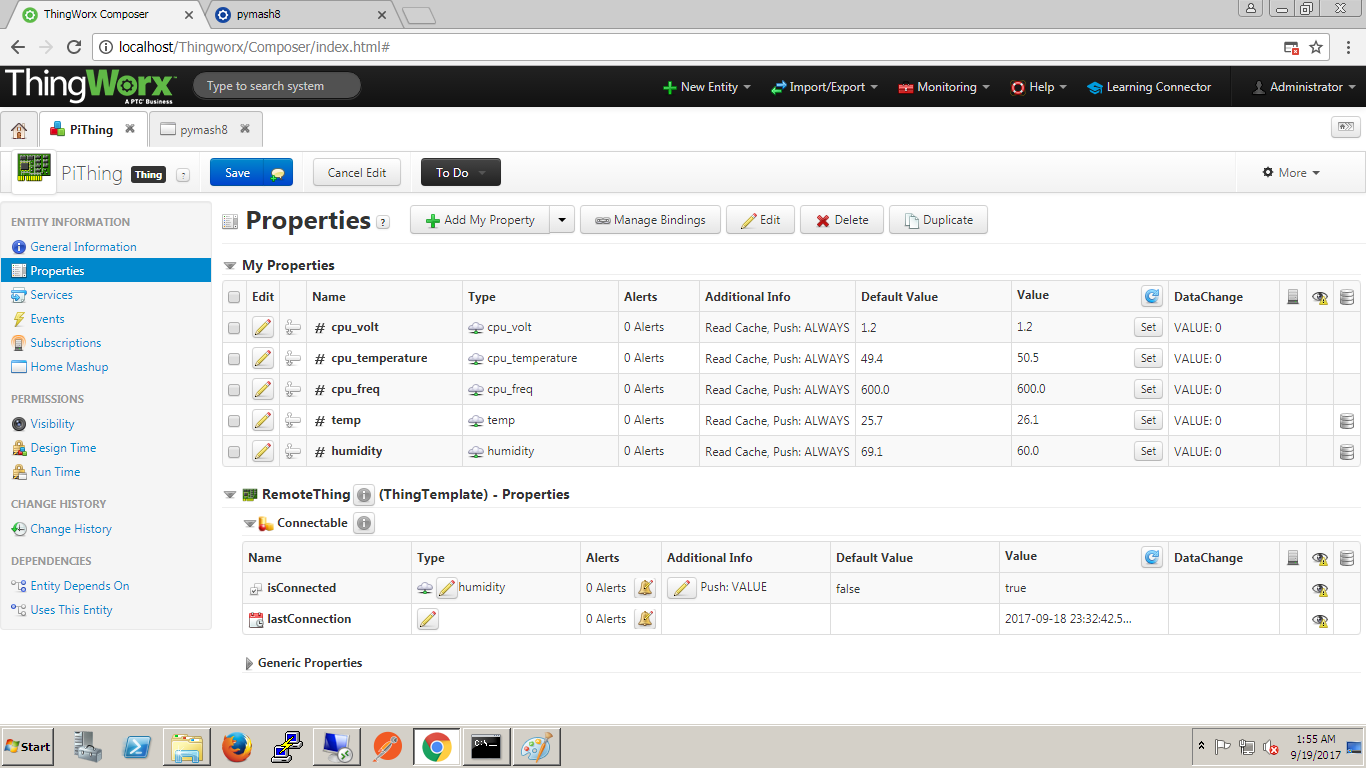
Task: Click the system search field
Action: click(277, 86)
